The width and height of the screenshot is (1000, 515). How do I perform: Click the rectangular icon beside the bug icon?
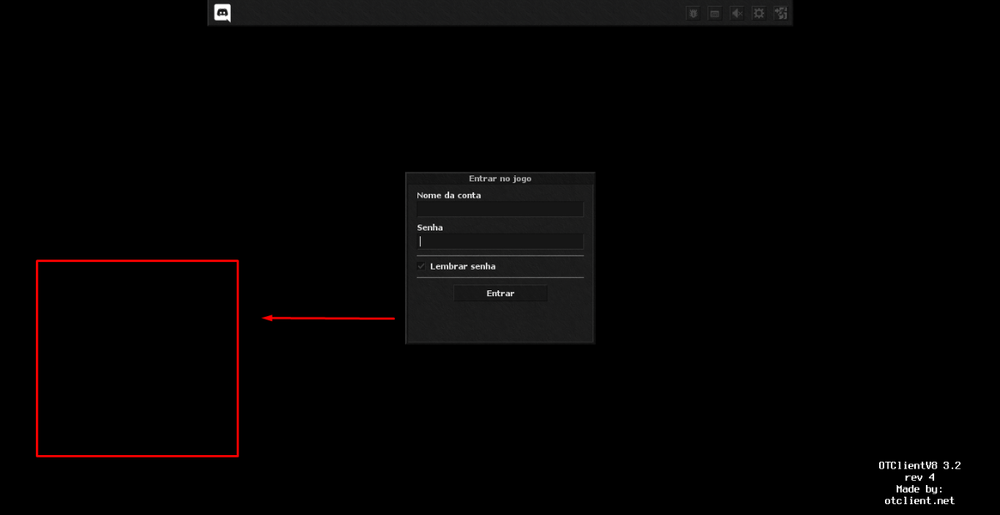point(715,13)
